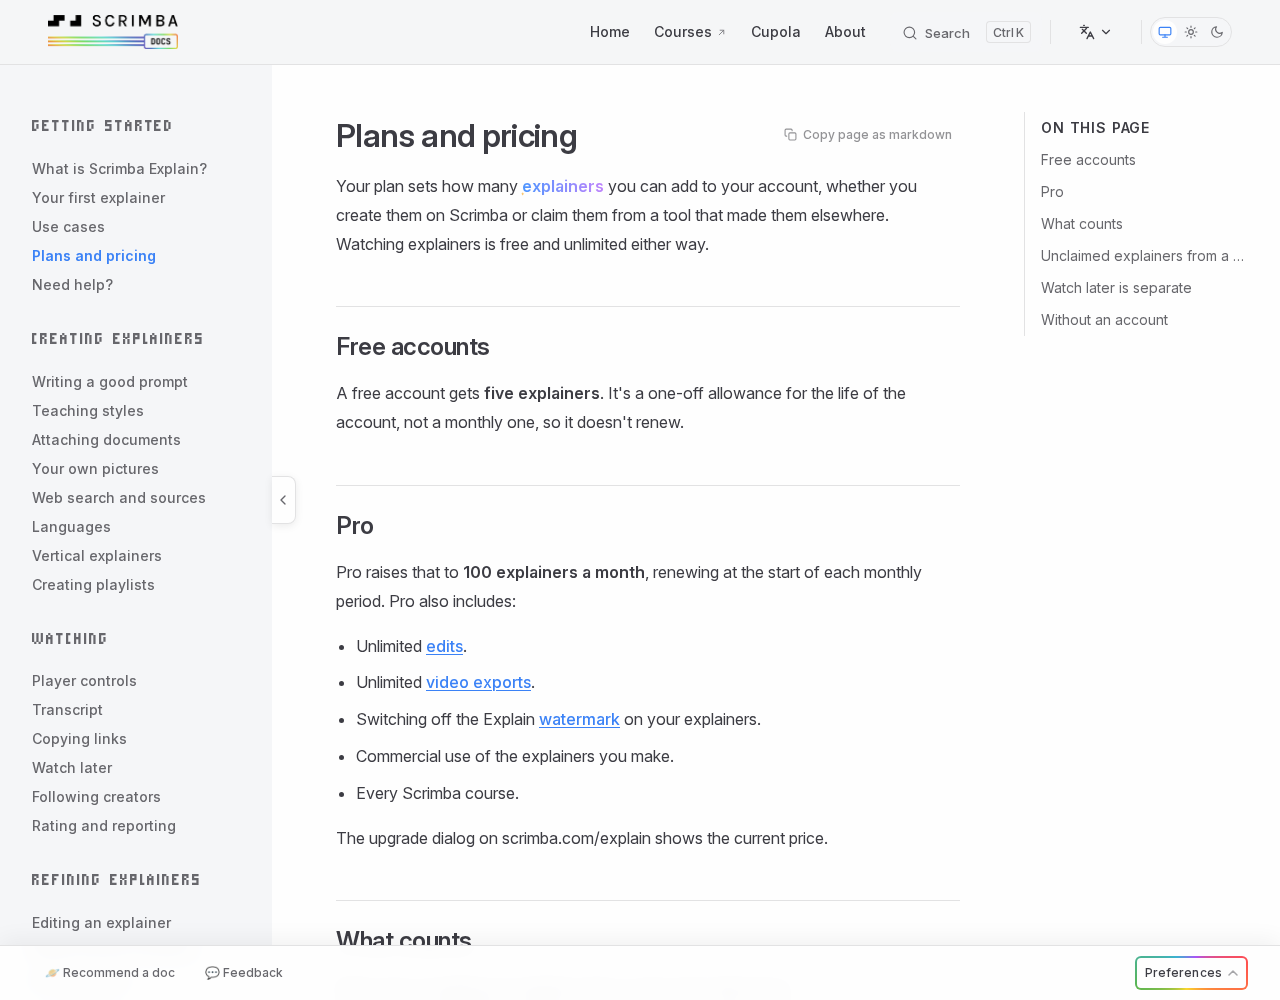
Task: Switch to light theme
Action: point(1191,32)
